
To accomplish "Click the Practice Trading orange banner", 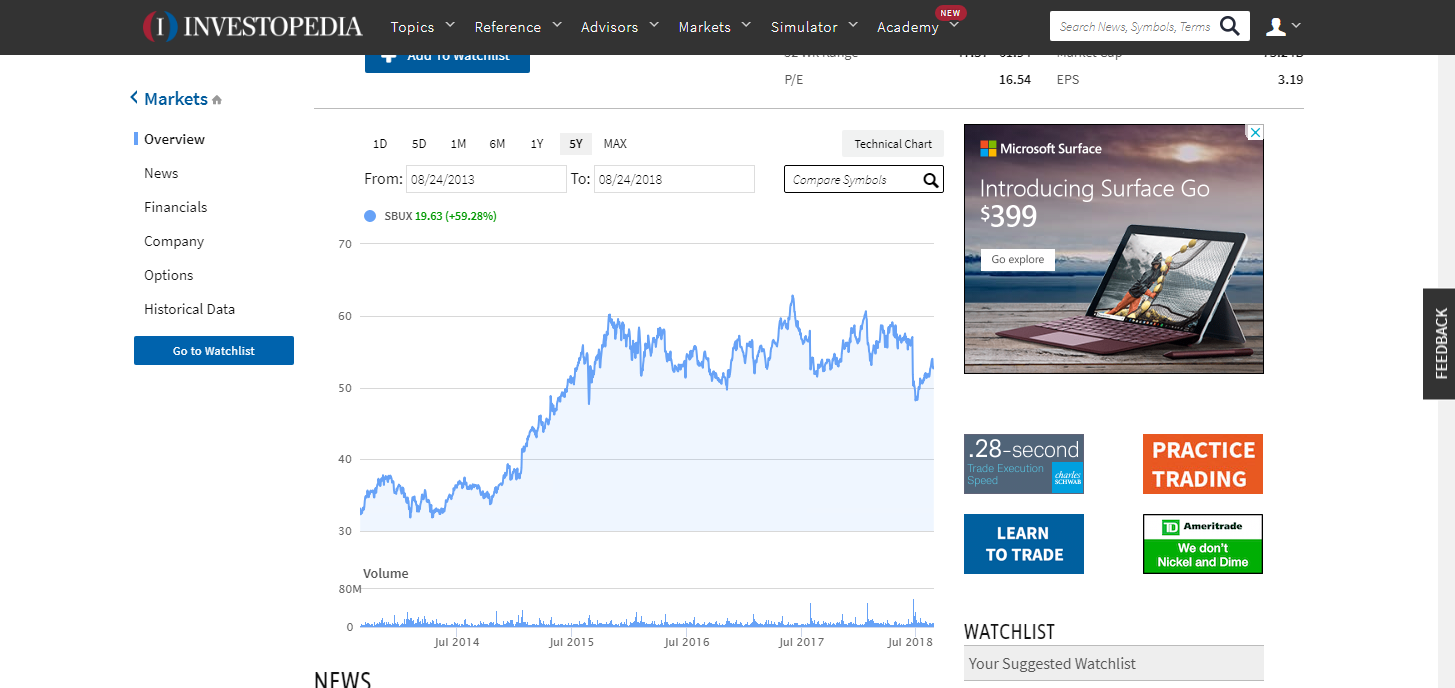I will click(1203, 464).
